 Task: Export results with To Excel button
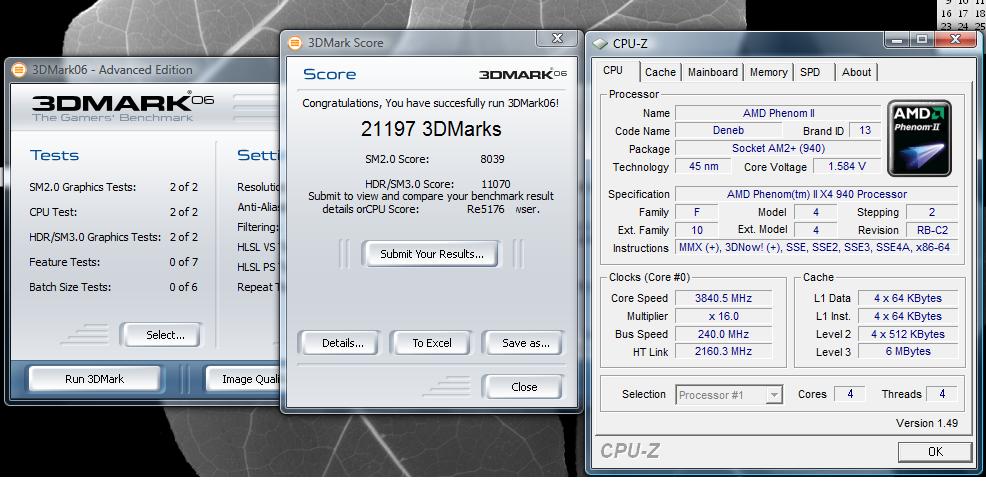(431, 344)
